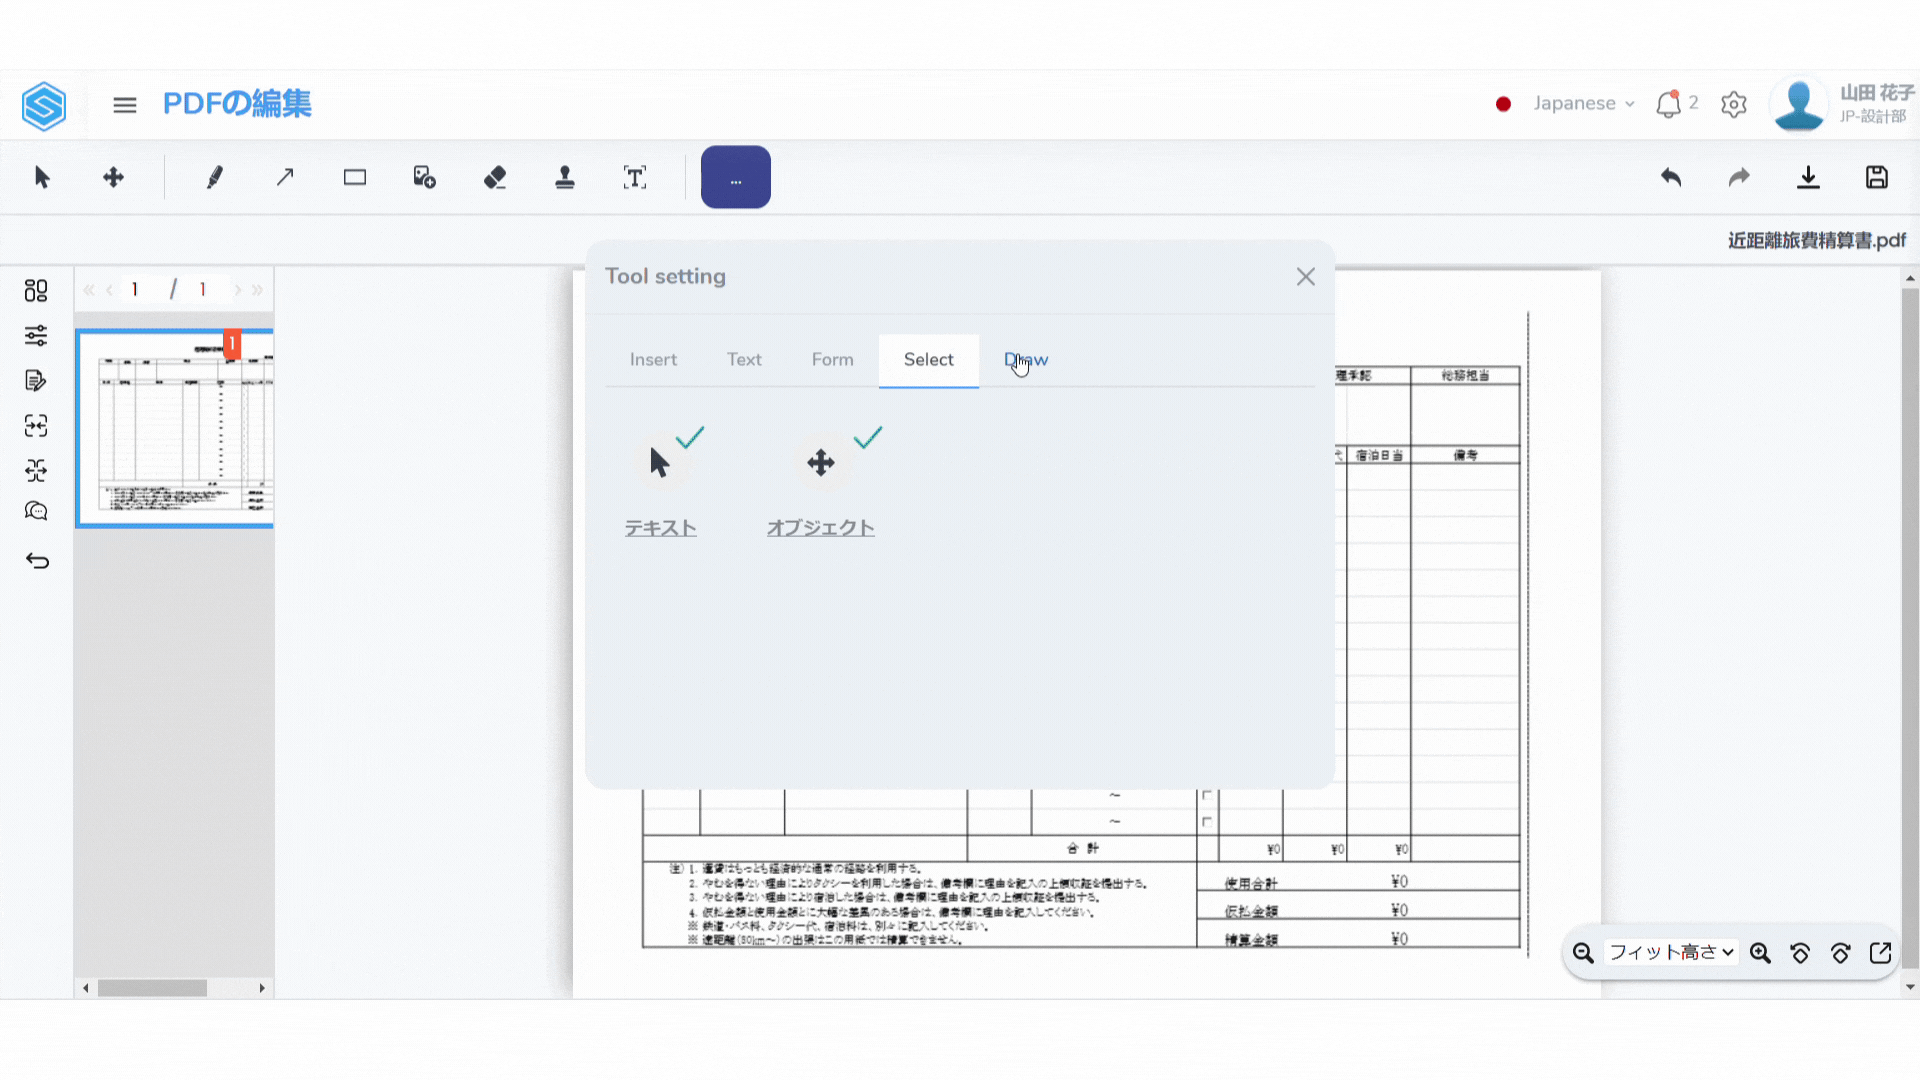
Task: Click the thumbnail panel horizontal scrollbar
Action: click(x=153, y=988)
